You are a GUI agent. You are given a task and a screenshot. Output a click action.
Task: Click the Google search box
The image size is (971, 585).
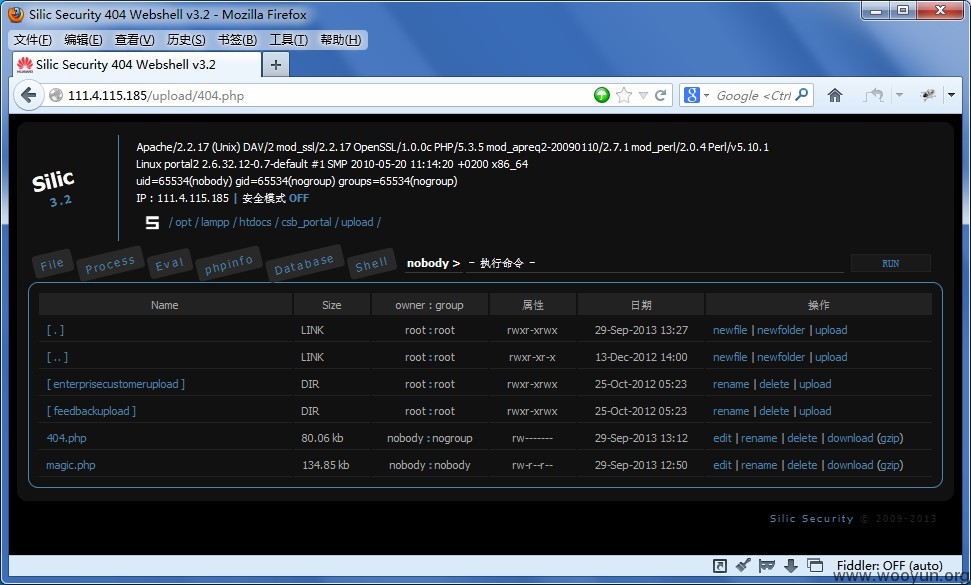click(752, 95)
